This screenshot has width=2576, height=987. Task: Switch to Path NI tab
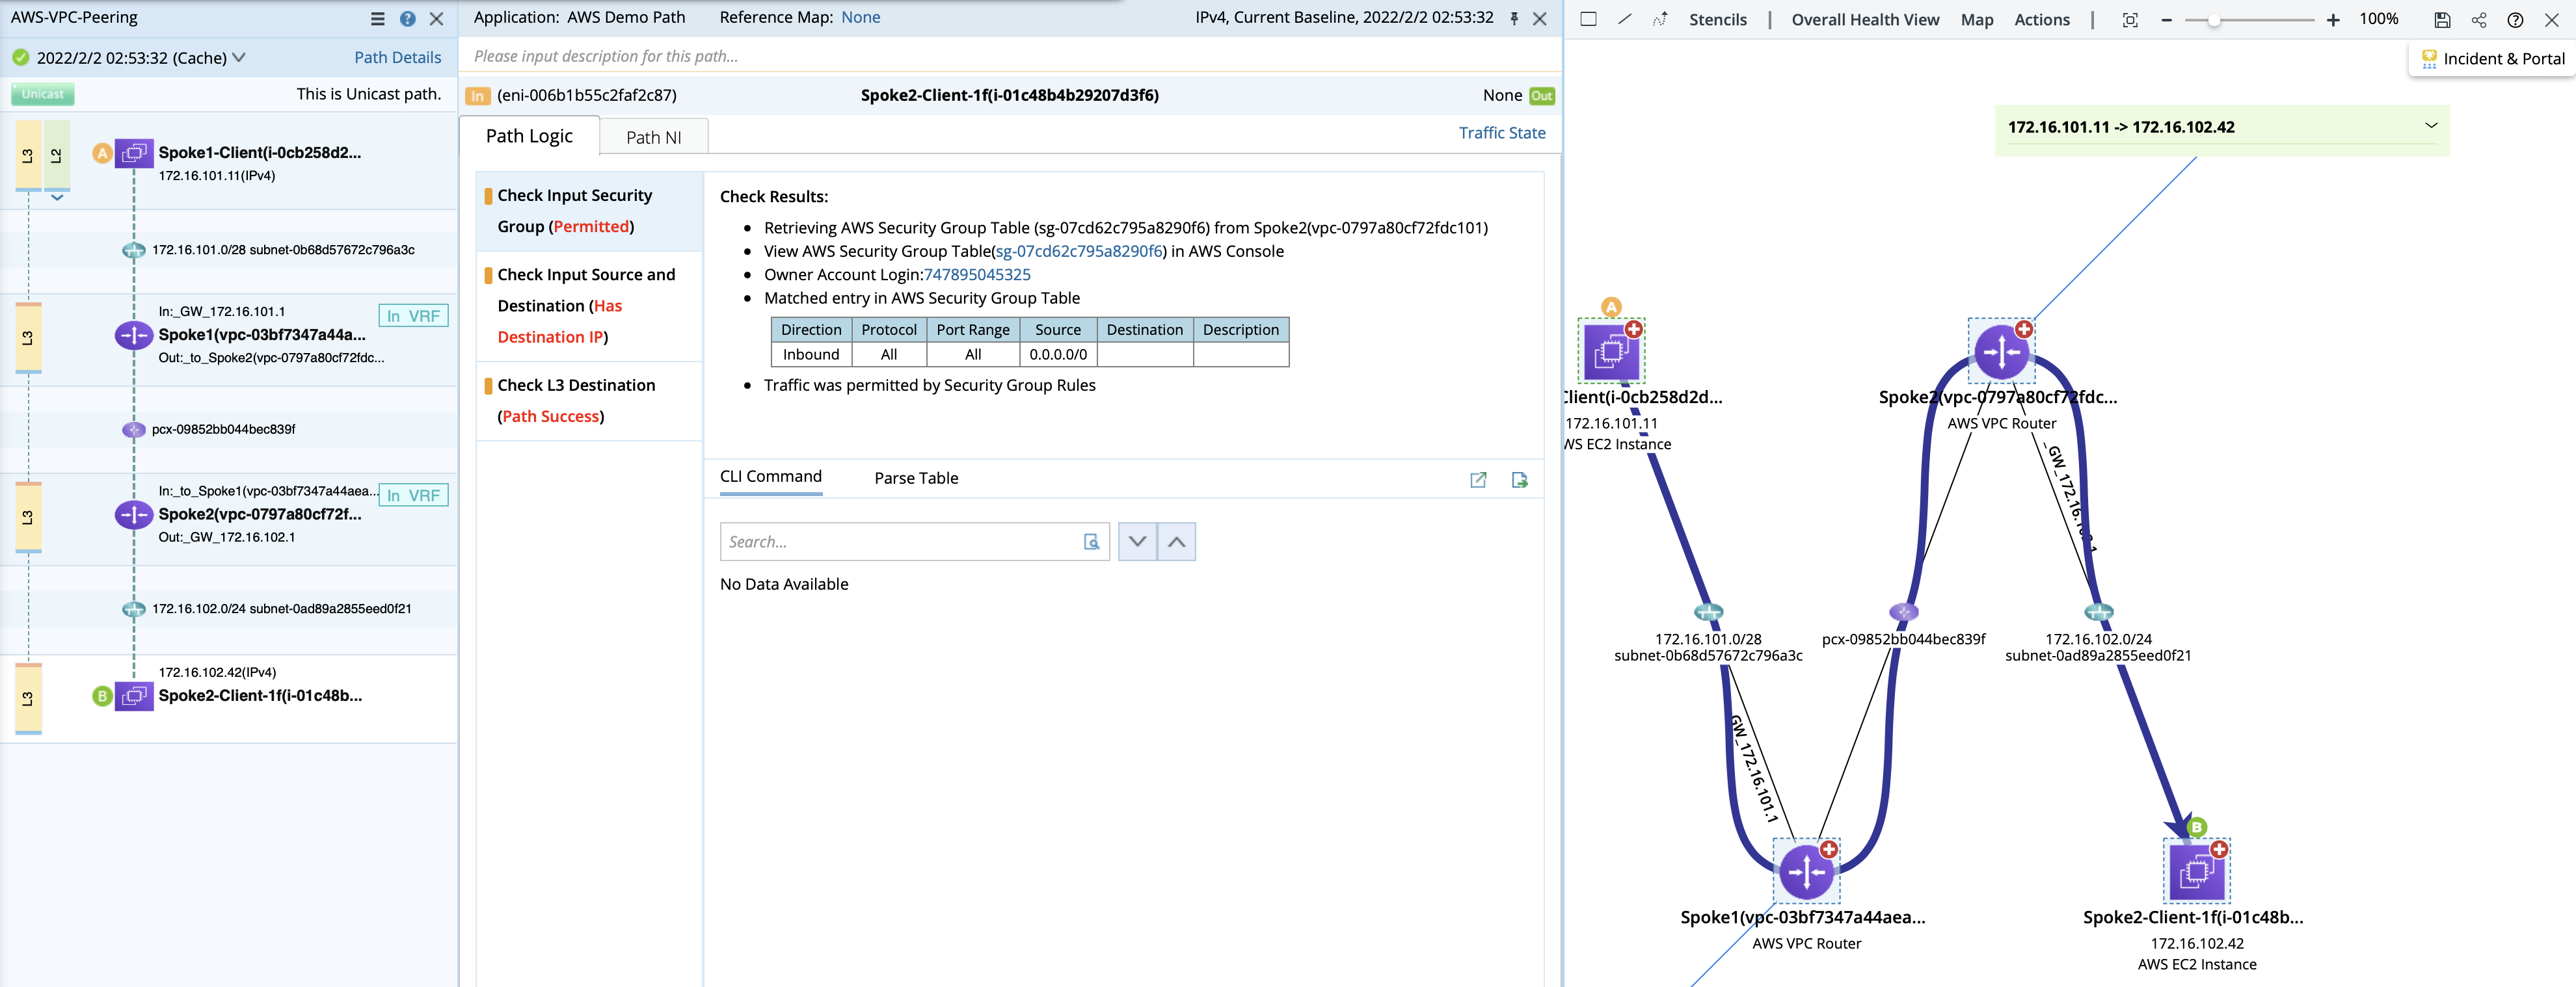point(654,137)
